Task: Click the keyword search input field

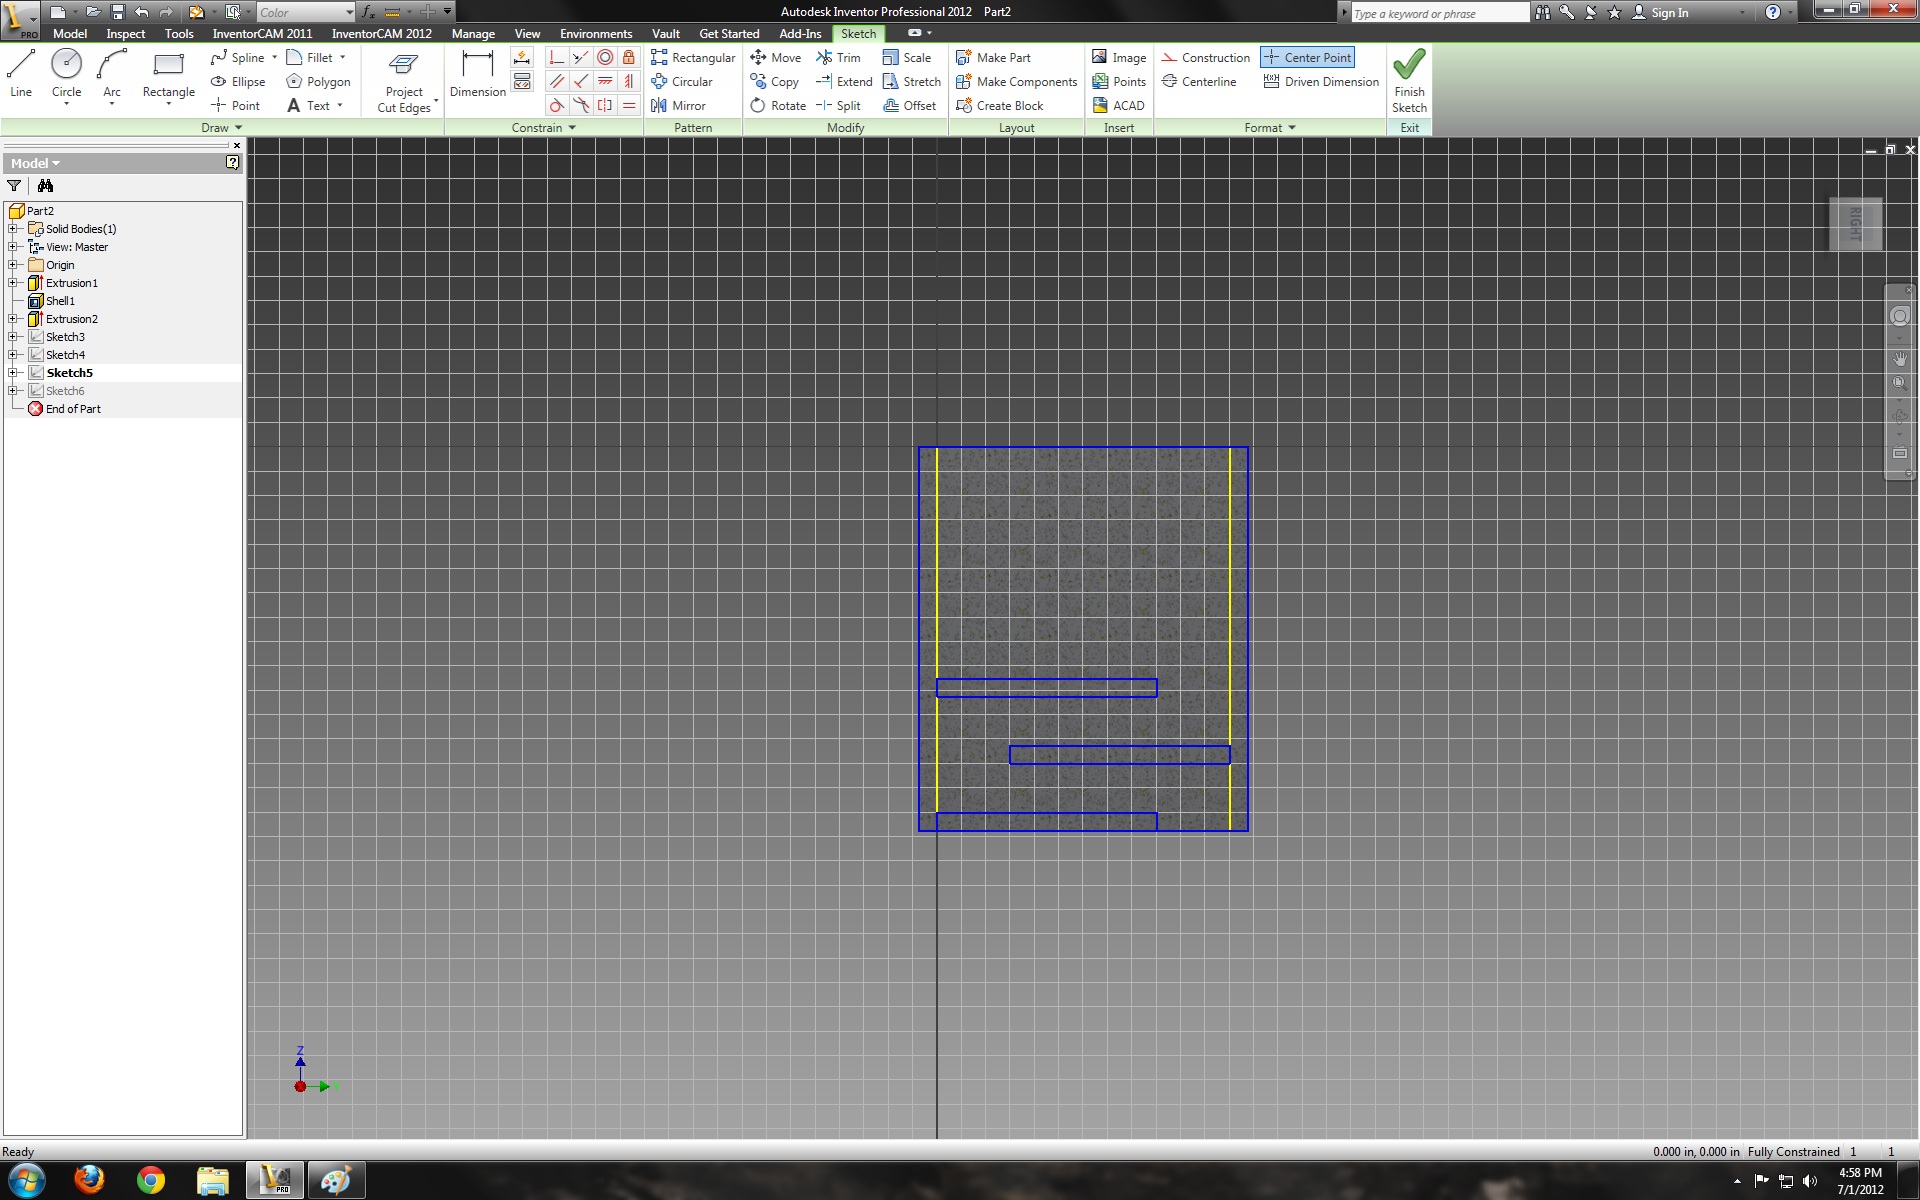Action: [x=1438, y=13]
